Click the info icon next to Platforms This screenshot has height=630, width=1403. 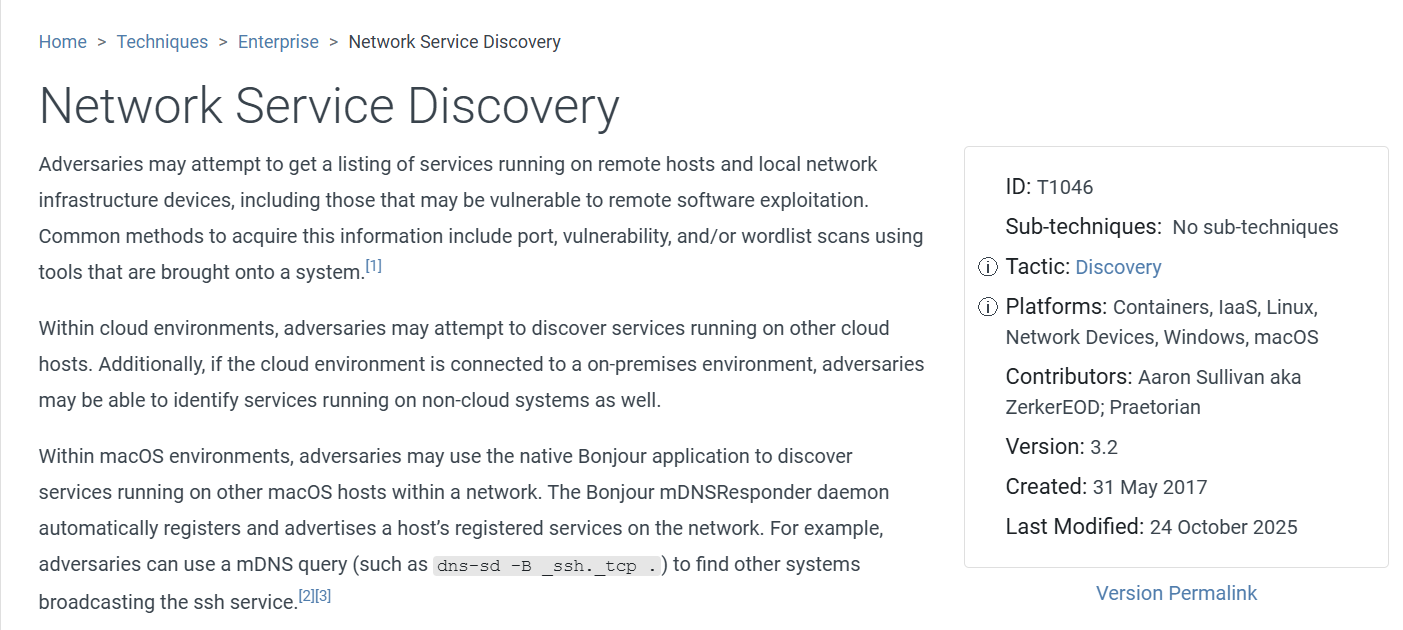[x=987, y=307]
